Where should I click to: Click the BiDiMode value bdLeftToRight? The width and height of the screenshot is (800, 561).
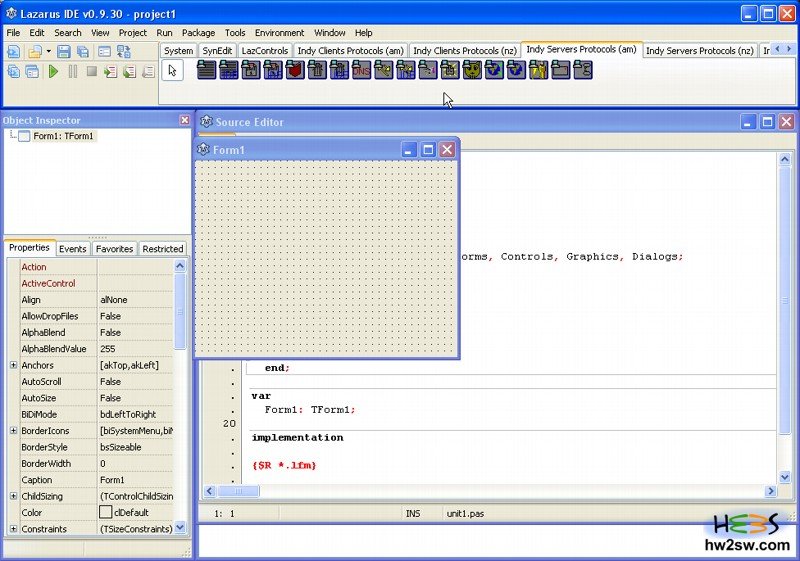135,415
